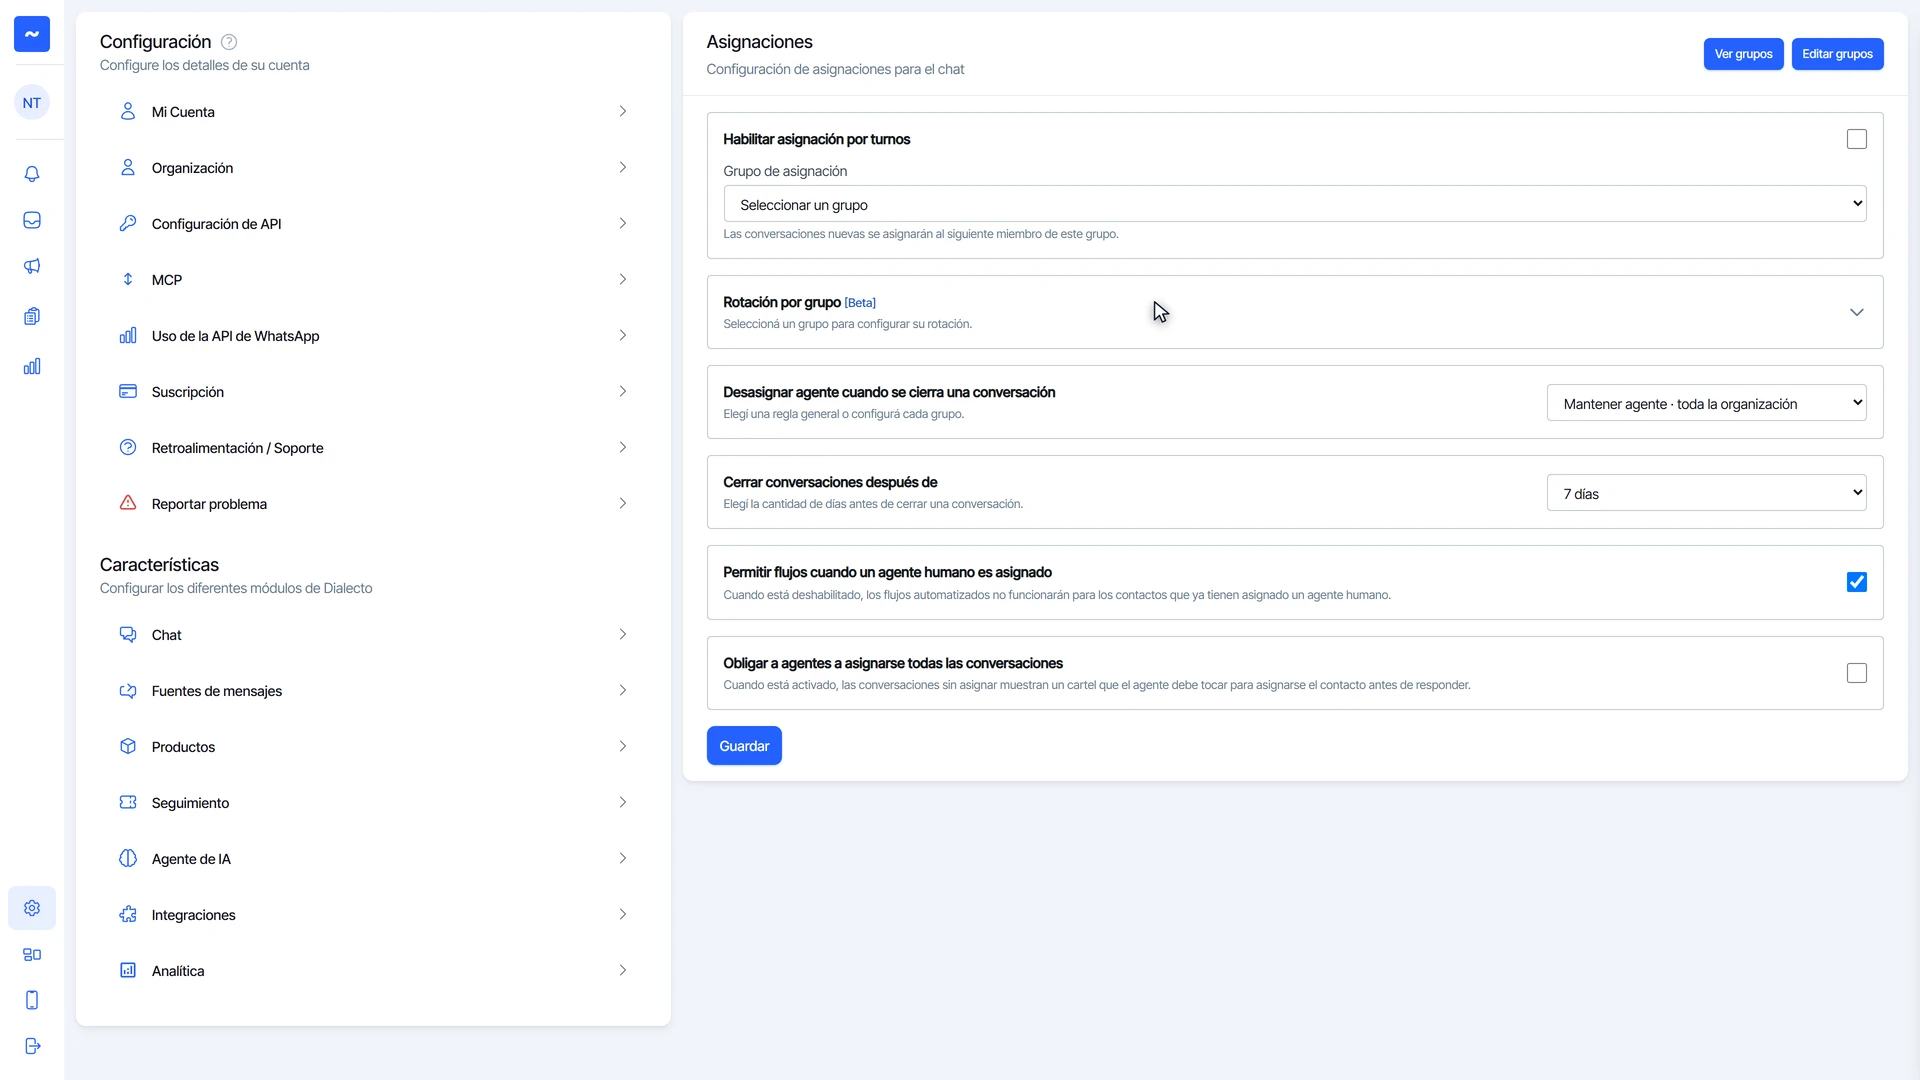Click the settings gear in the sidebar
This screenshot has width=1920, height=1080.
[x=32, y=908]
